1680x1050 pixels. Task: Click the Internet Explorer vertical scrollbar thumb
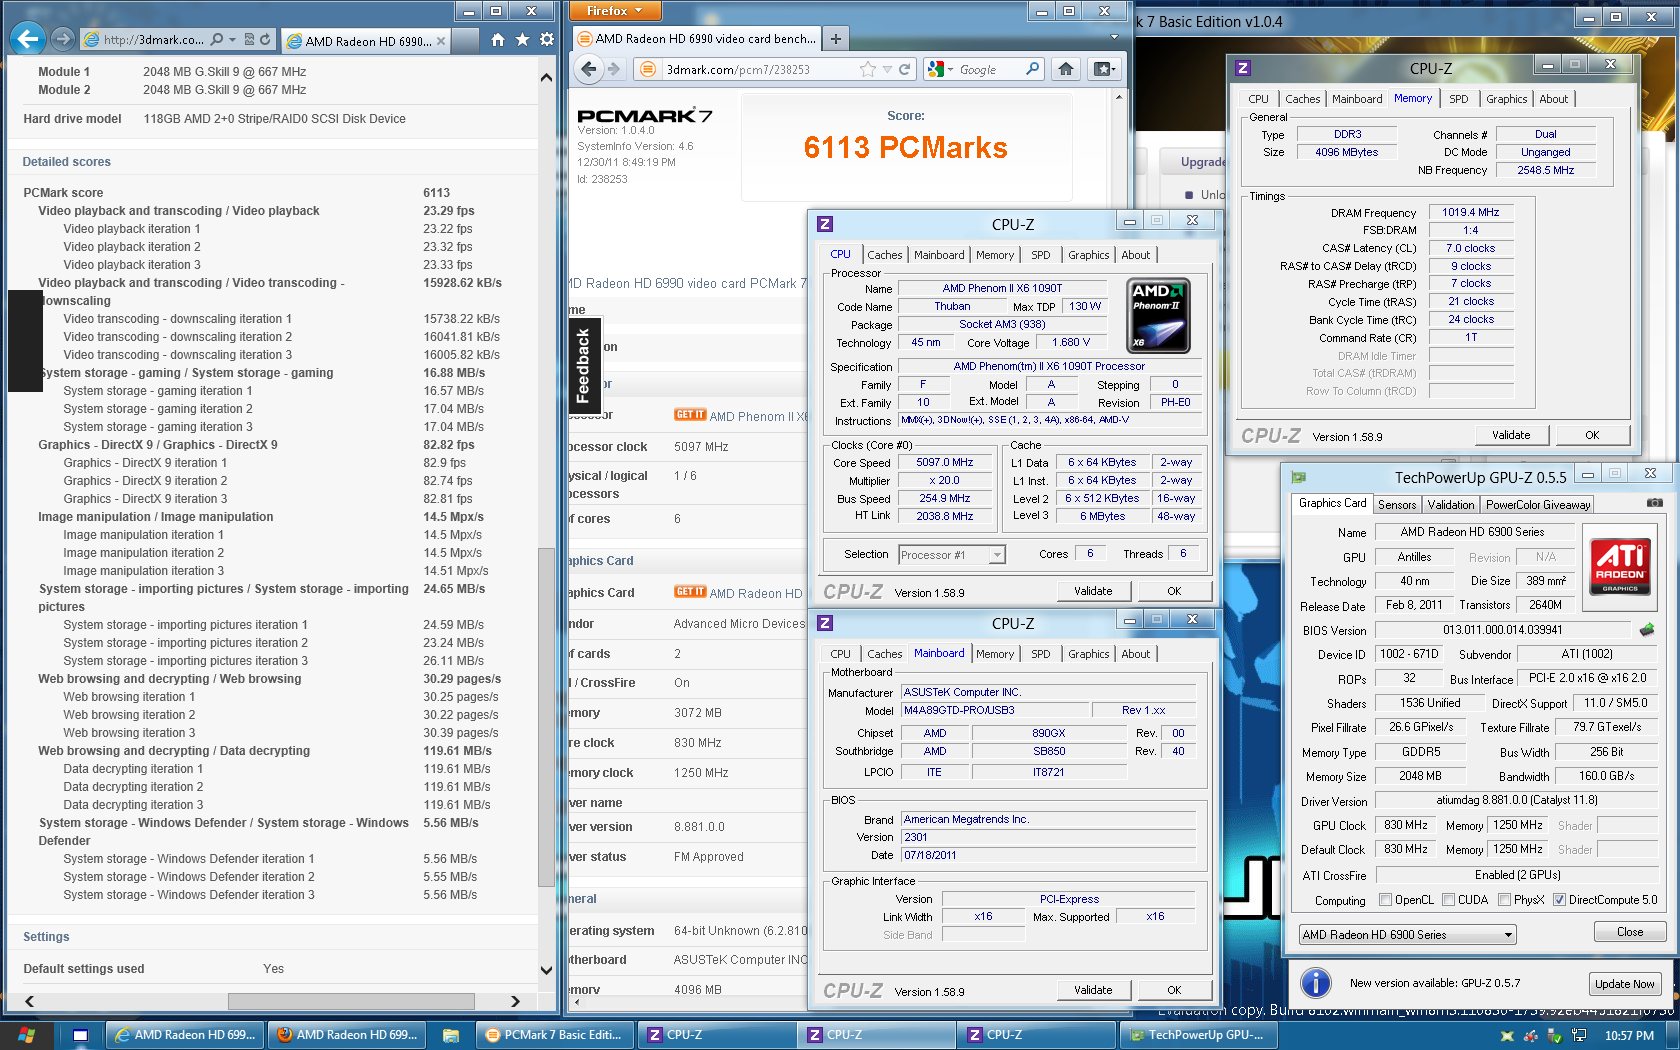click(545, 718)
